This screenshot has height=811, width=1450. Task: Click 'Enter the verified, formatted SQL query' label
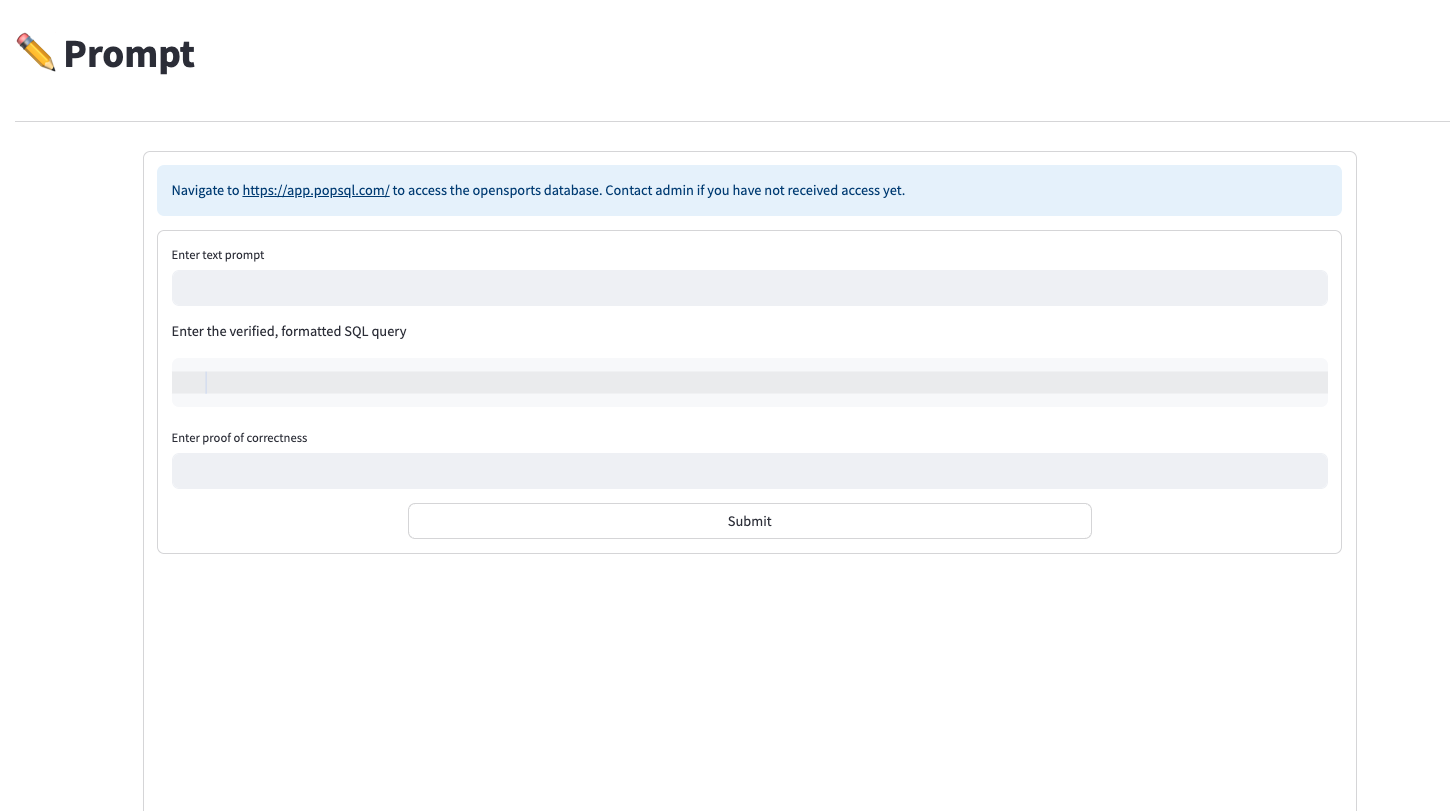(x=289, y=331)
